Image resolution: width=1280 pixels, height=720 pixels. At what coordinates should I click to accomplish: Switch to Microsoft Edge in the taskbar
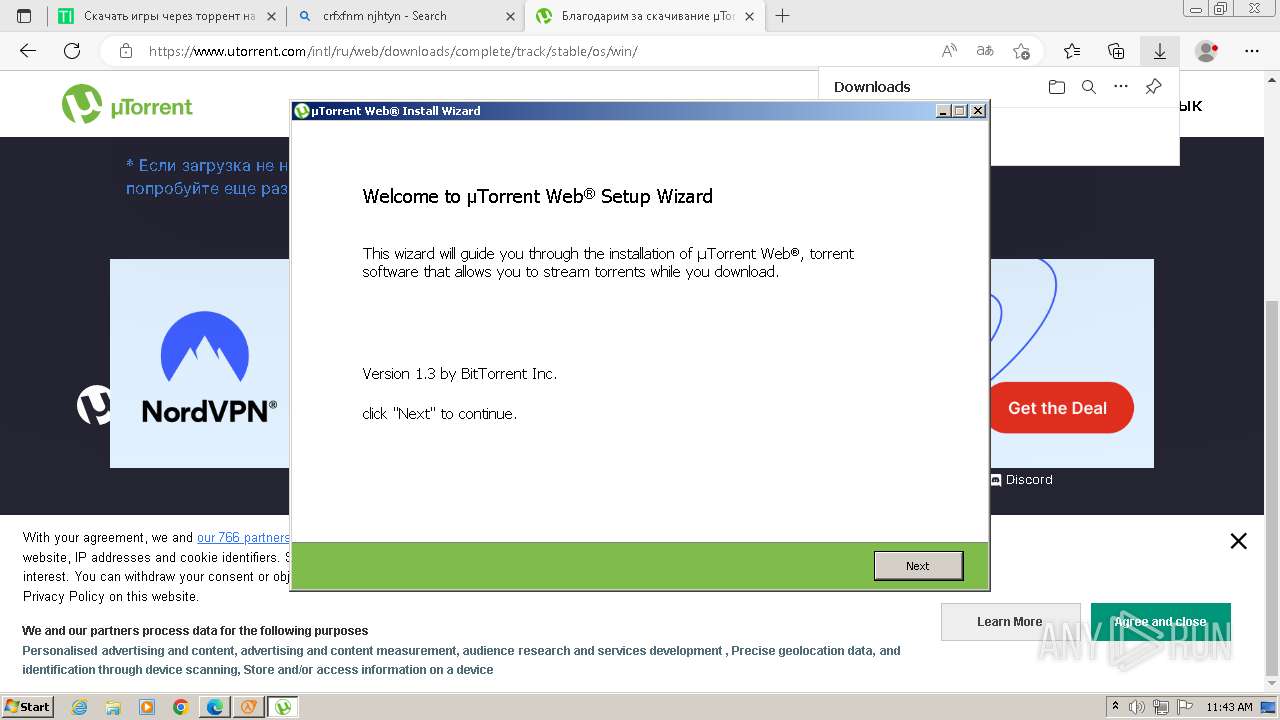point(215,707)
